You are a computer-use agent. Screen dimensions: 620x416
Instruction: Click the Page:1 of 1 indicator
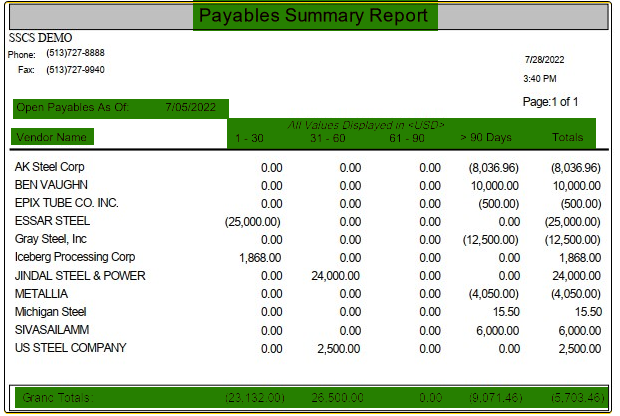pyautogui.click(x=550, y=102)
